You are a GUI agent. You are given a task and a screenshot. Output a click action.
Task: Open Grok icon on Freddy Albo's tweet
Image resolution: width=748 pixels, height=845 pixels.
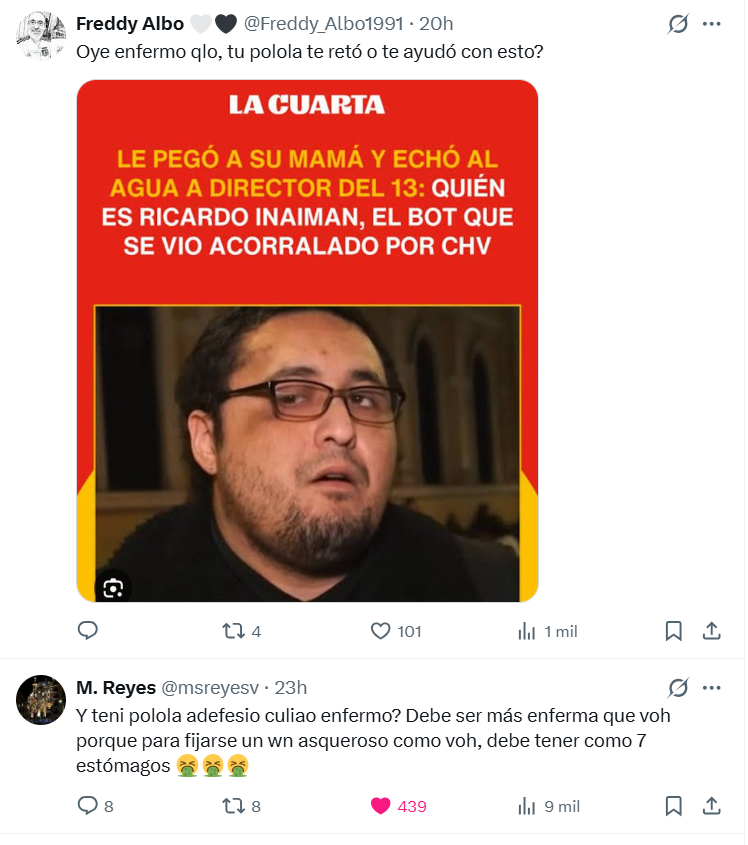[678, 24]
